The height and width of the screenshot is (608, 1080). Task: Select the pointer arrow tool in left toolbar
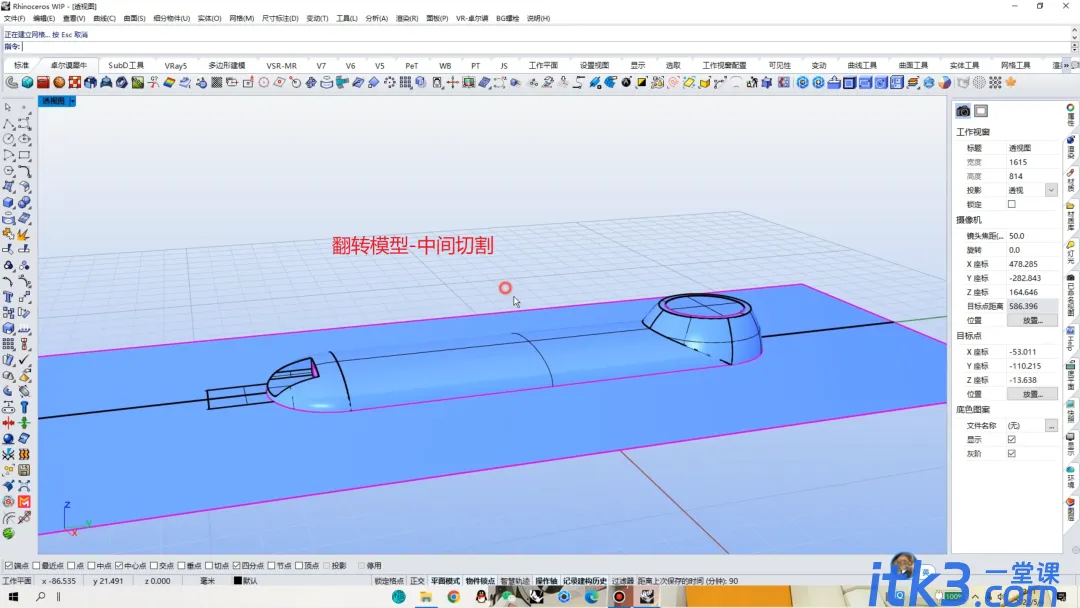(8, 107)
